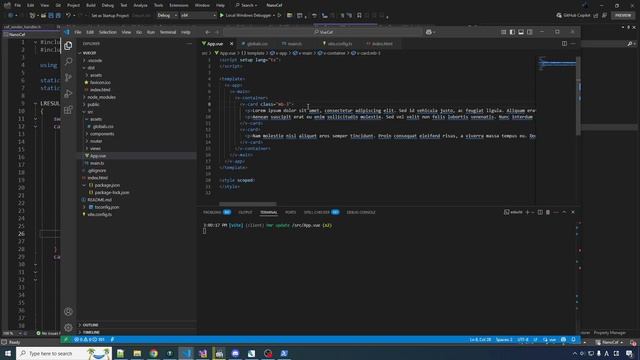This screenshot has height=360, width=640.
Task: Go back with VS Code navigation arrow
Action: (207, 32)
